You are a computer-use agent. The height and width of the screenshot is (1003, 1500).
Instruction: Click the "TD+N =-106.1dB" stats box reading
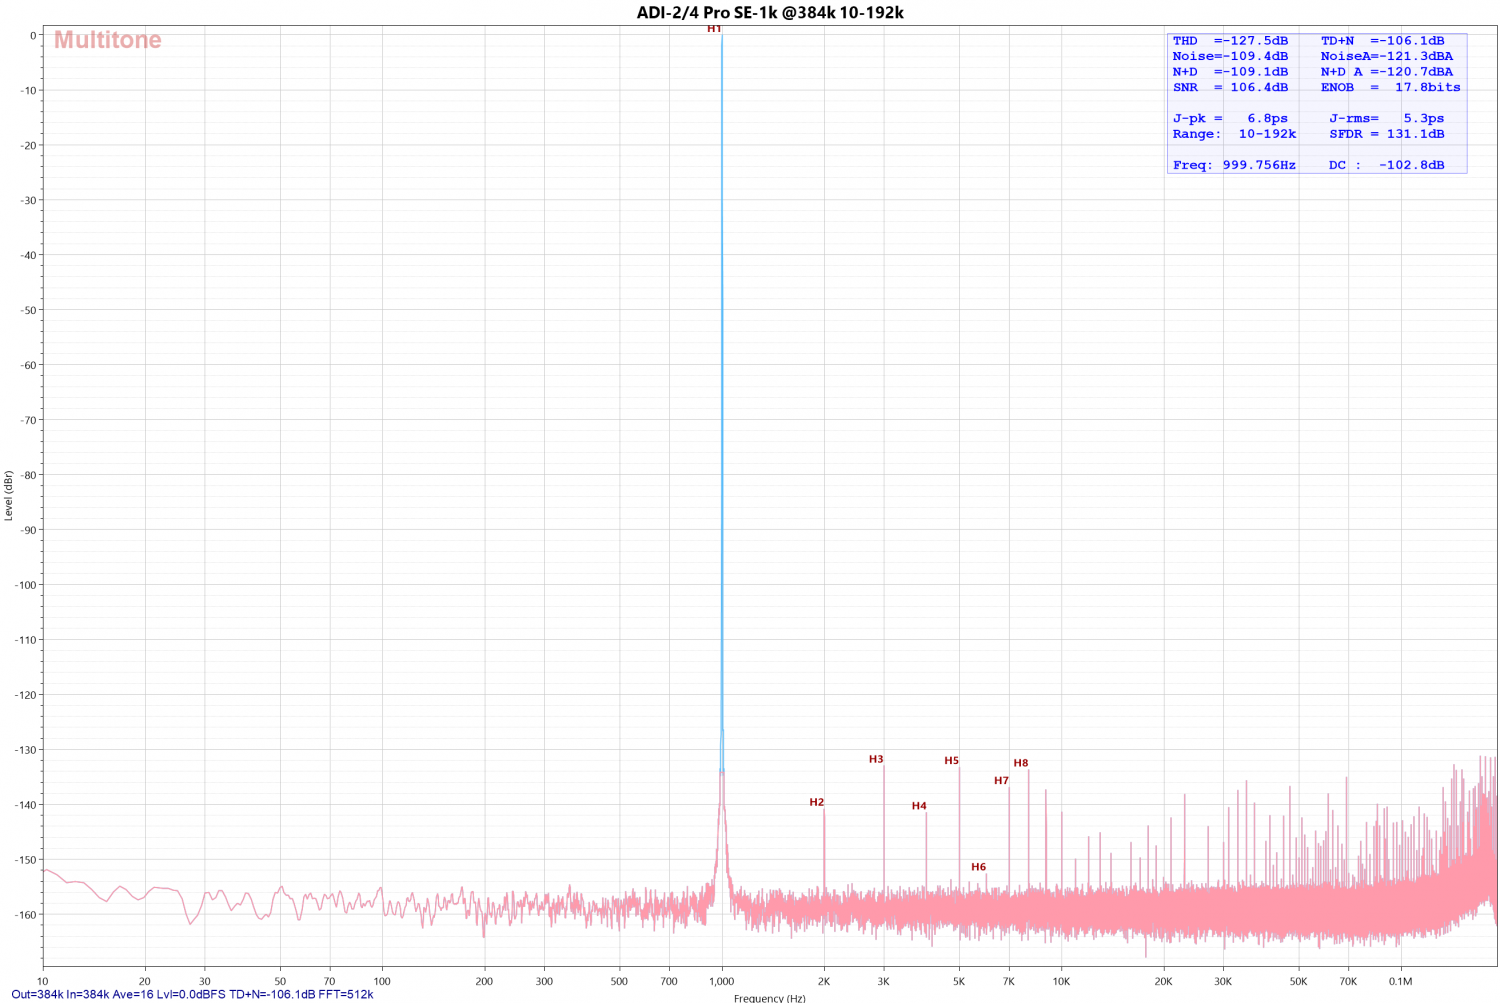(x=1382, y=41)
